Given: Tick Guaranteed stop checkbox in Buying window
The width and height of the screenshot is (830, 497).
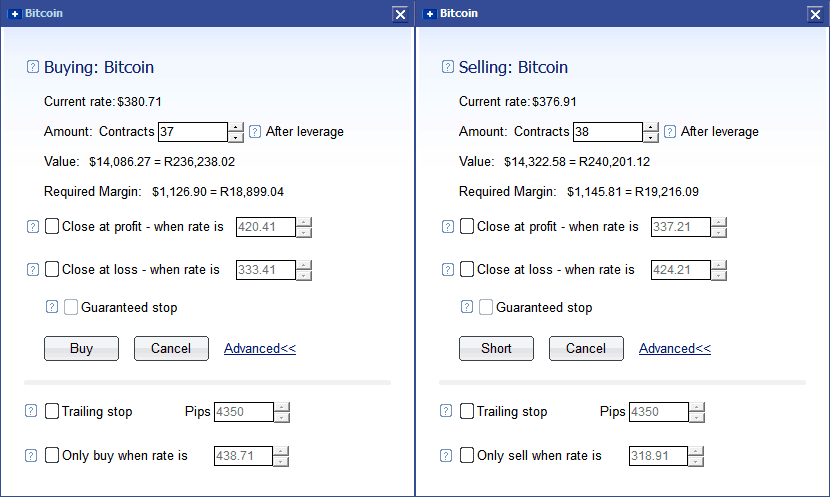Looking at the screenshot, I should 71,307.
